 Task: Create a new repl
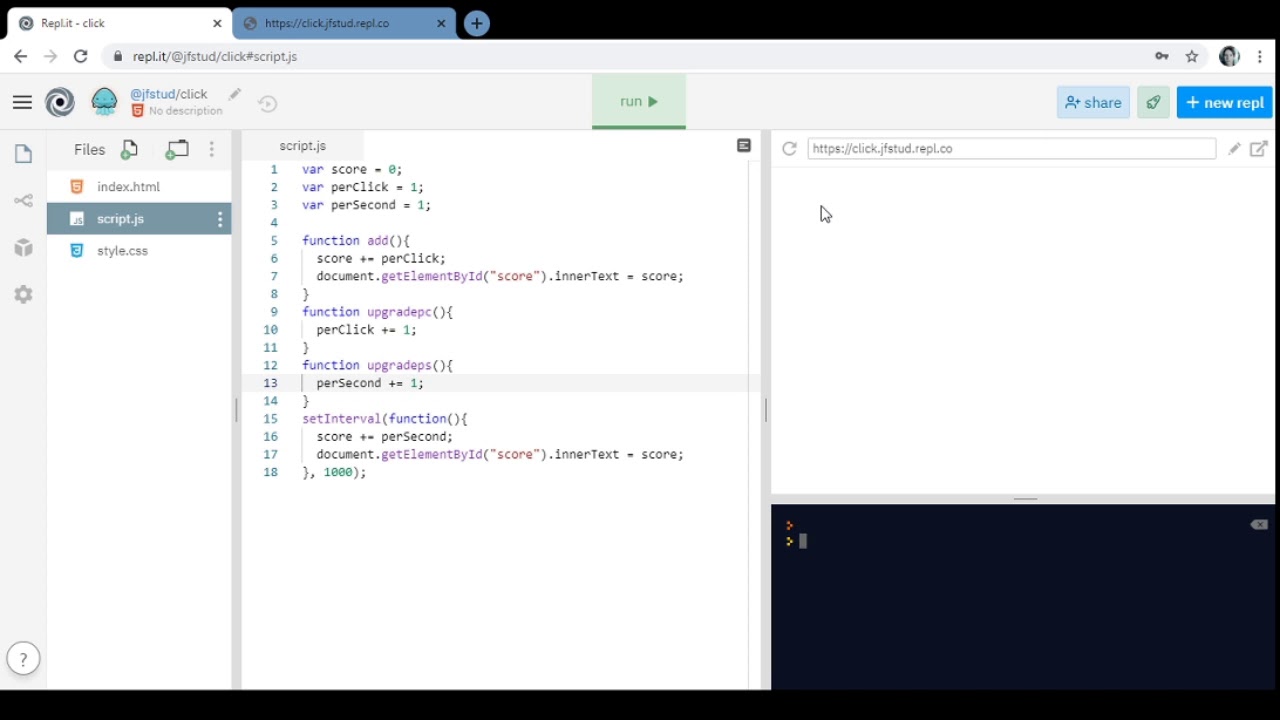[x=1224, y=102]
